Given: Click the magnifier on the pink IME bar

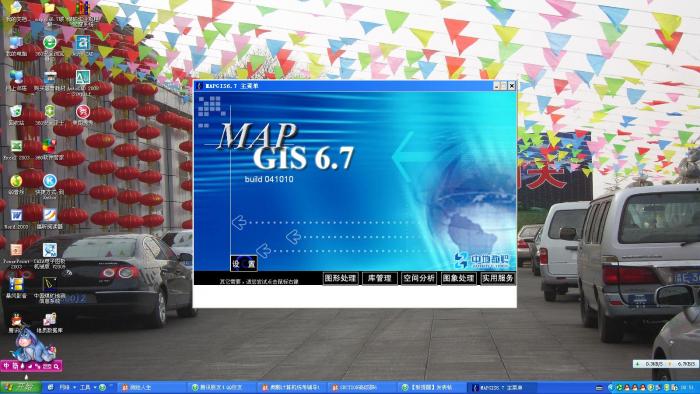Looking at the screenshot, I should (x=56, y=366).
